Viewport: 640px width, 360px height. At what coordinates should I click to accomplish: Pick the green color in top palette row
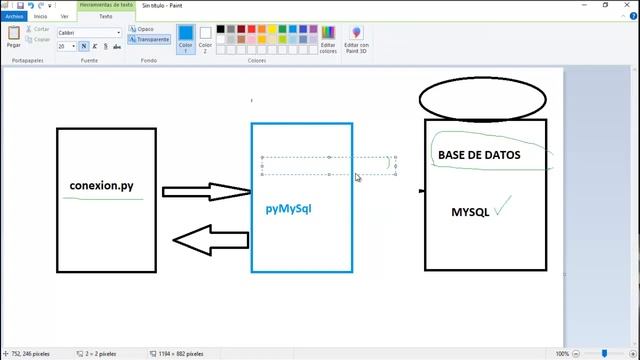tap(282, 29)
